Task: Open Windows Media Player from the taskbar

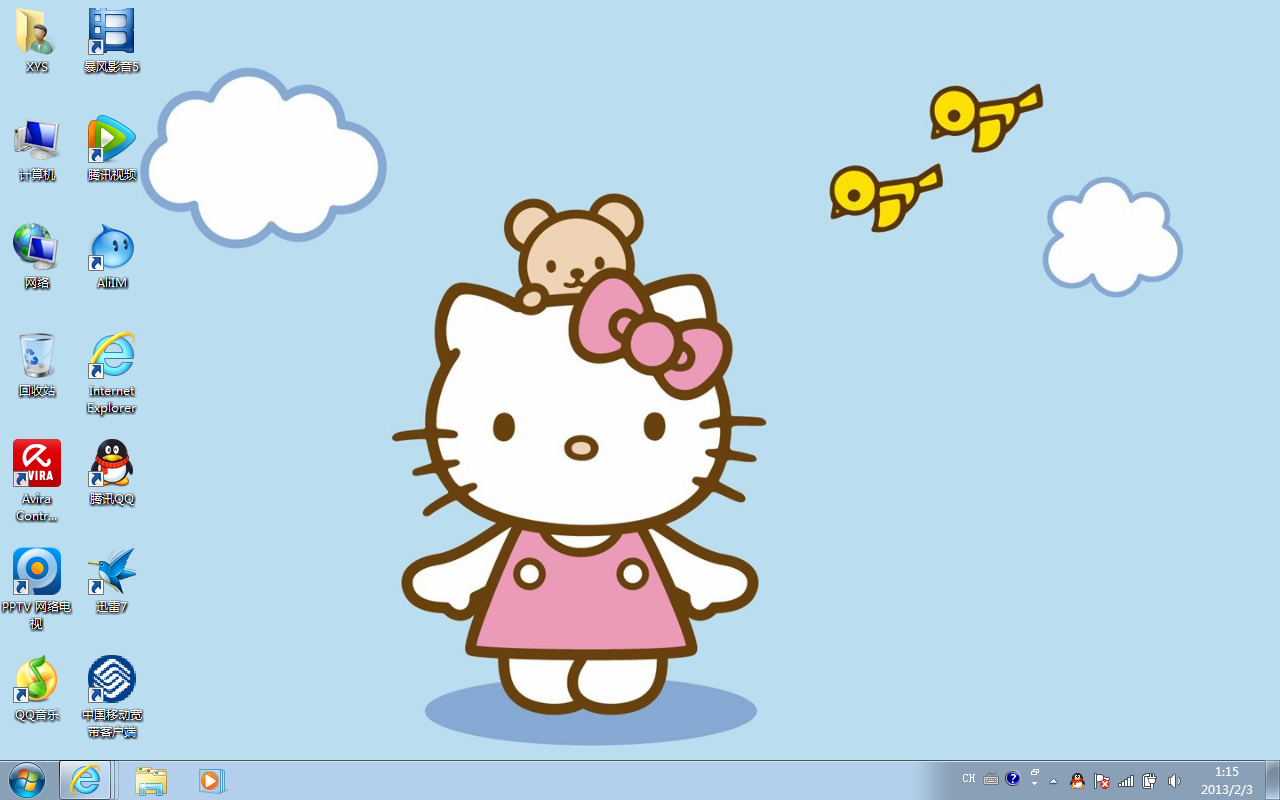Action: tap(211, 780)
